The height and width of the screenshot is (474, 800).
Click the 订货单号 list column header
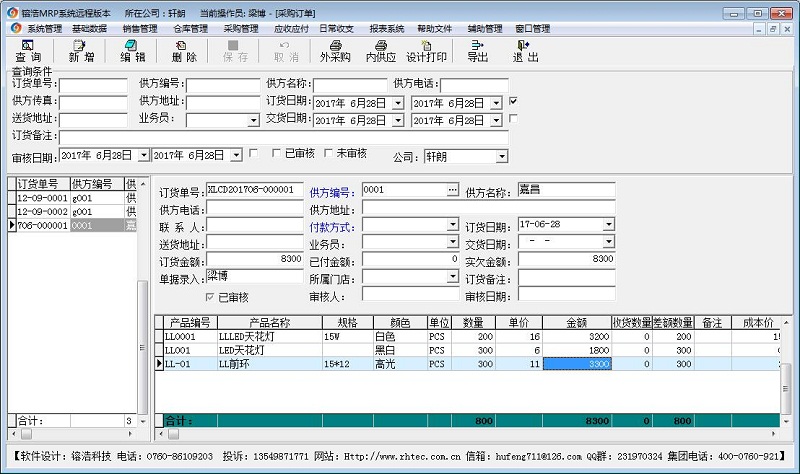coord(43,184)
